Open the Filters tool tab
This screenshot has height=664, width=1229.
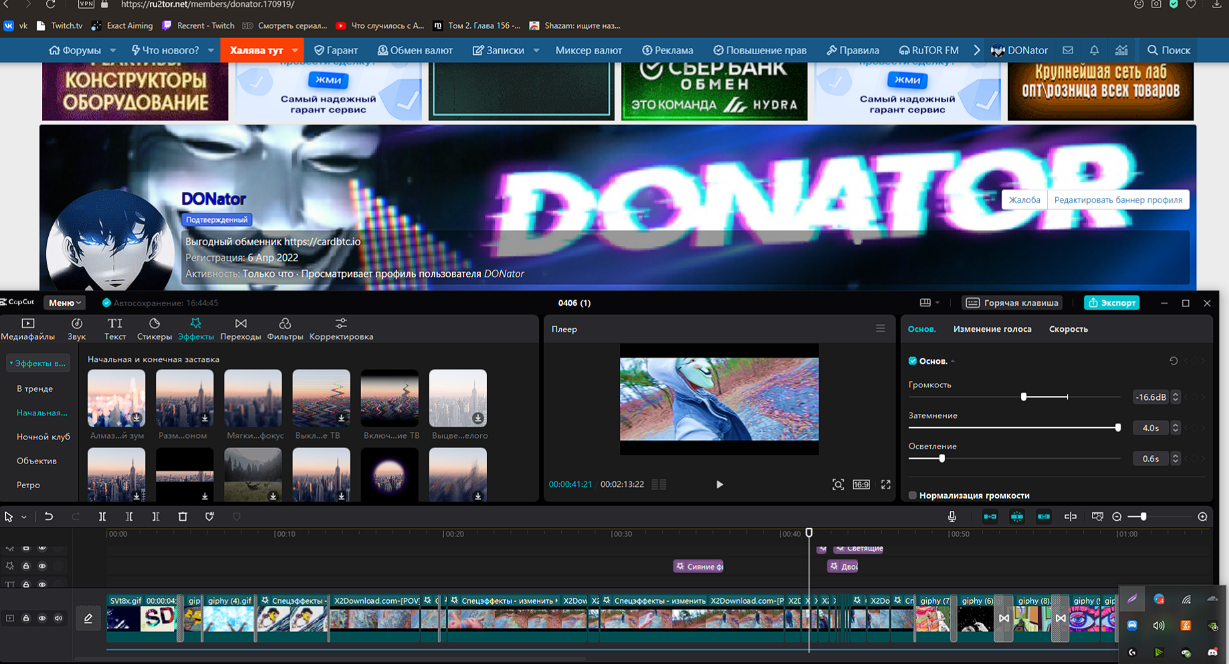285,329
